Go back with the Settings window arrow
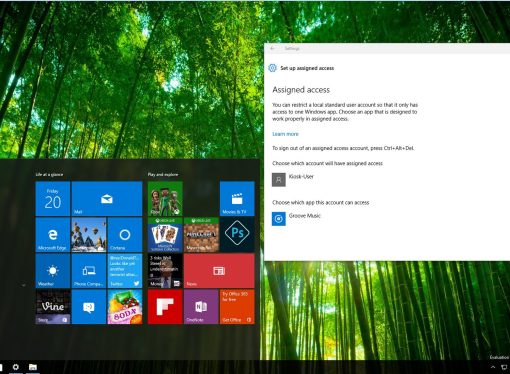510x374 pixels. click(272, 48)
